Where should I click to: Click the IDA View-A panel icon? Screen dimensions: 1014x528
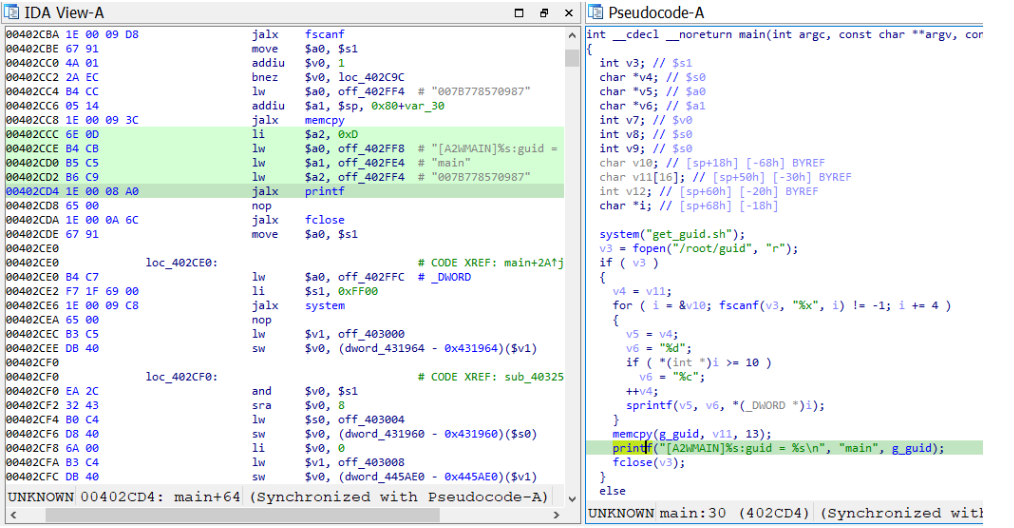coord(12,12)
